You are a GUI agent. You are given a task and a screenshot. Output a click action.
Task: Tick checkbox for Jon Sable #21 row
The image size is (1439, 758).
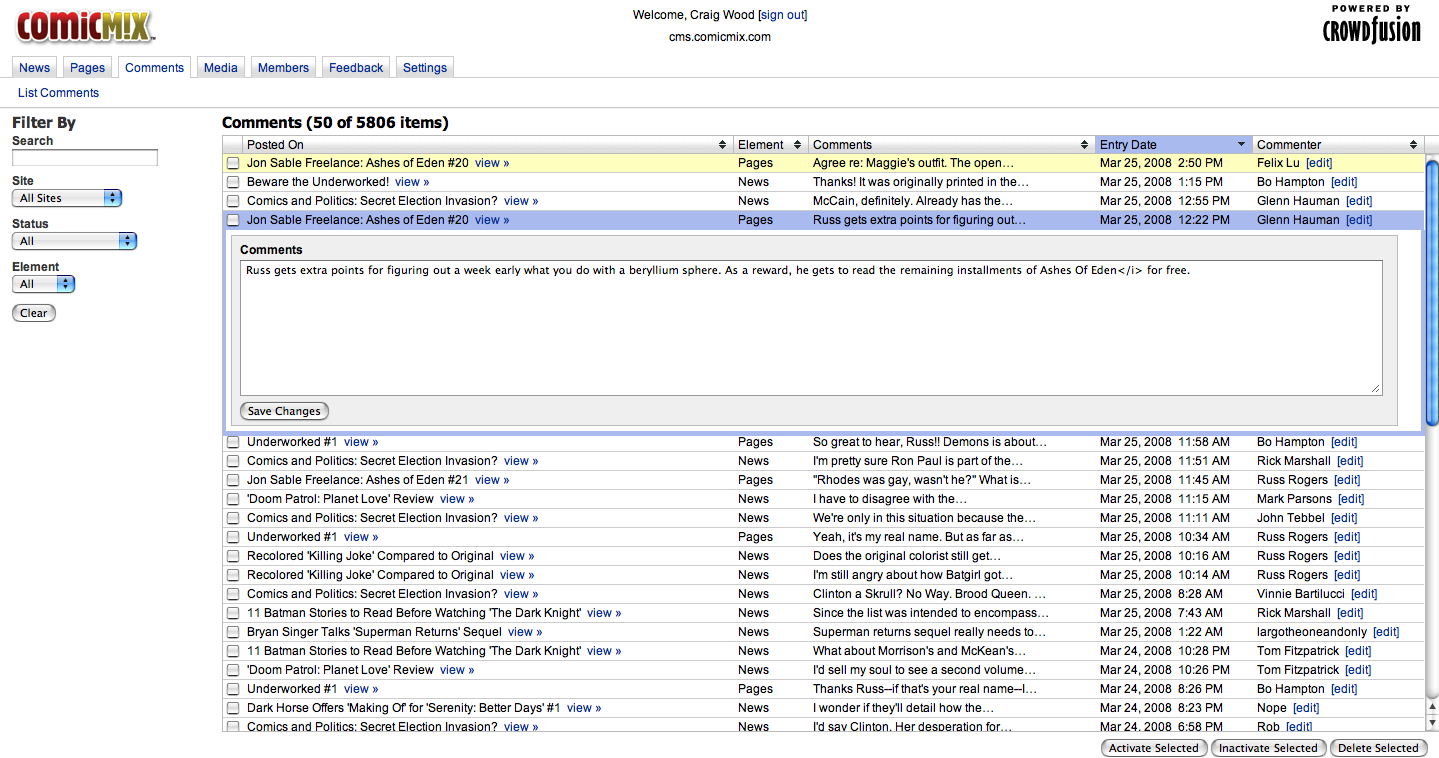[x=232, y=480]
